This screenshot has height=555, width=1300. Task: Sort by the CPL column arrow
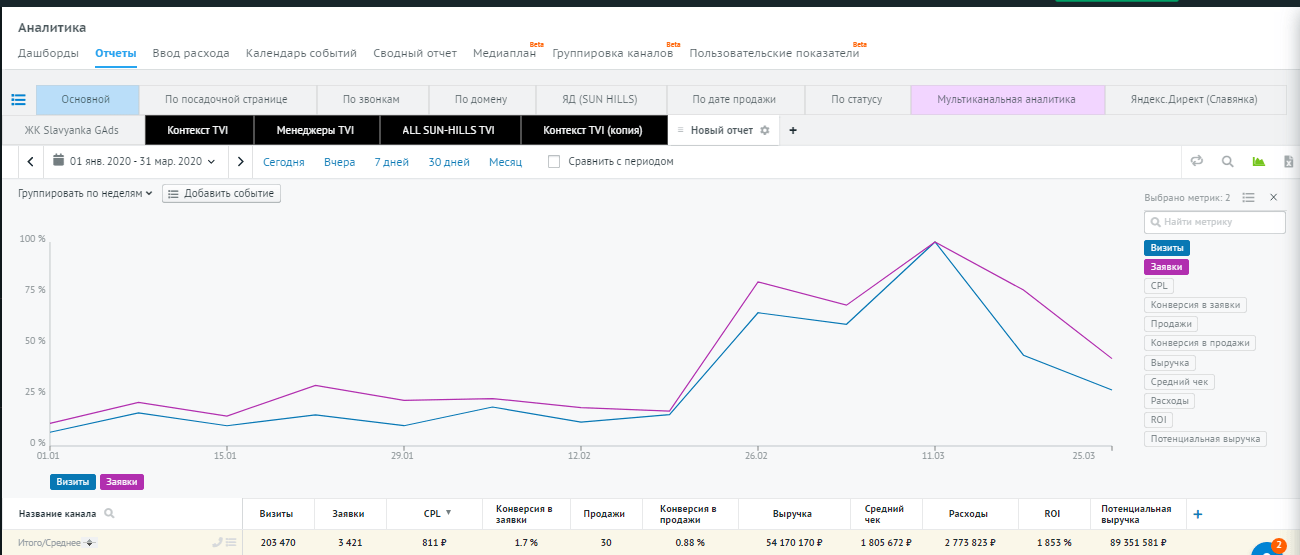(x=448, y=513)
